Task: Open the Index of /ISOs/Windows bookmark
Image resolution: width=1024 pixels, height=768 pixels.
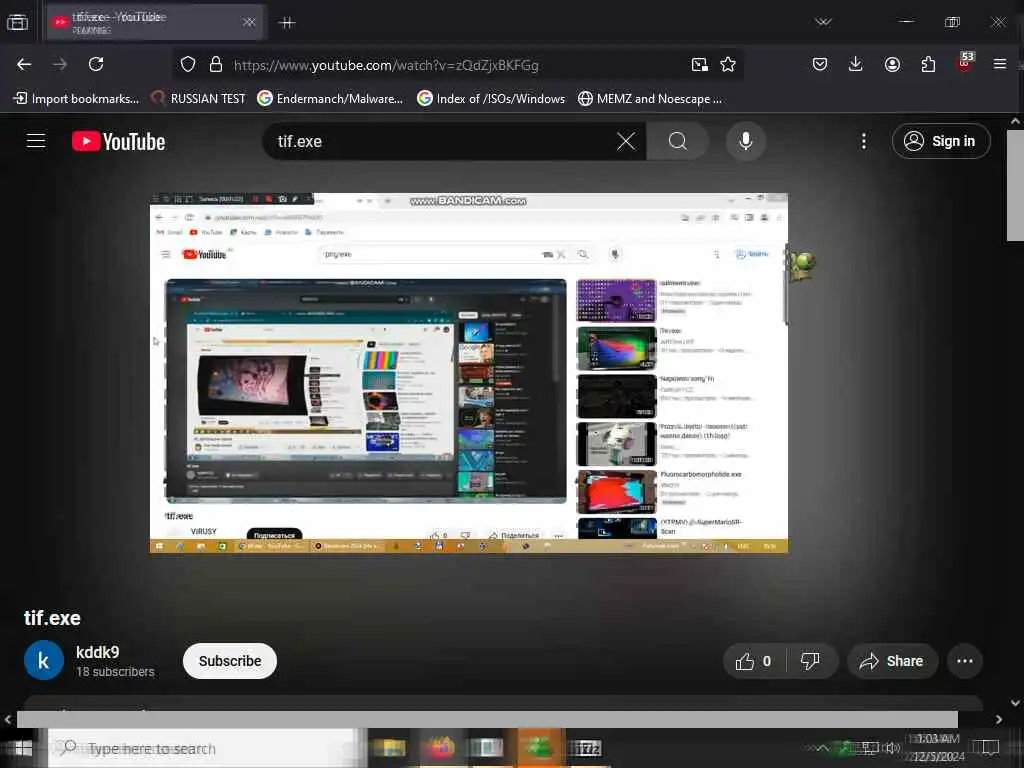Action: tap(491, 99)
